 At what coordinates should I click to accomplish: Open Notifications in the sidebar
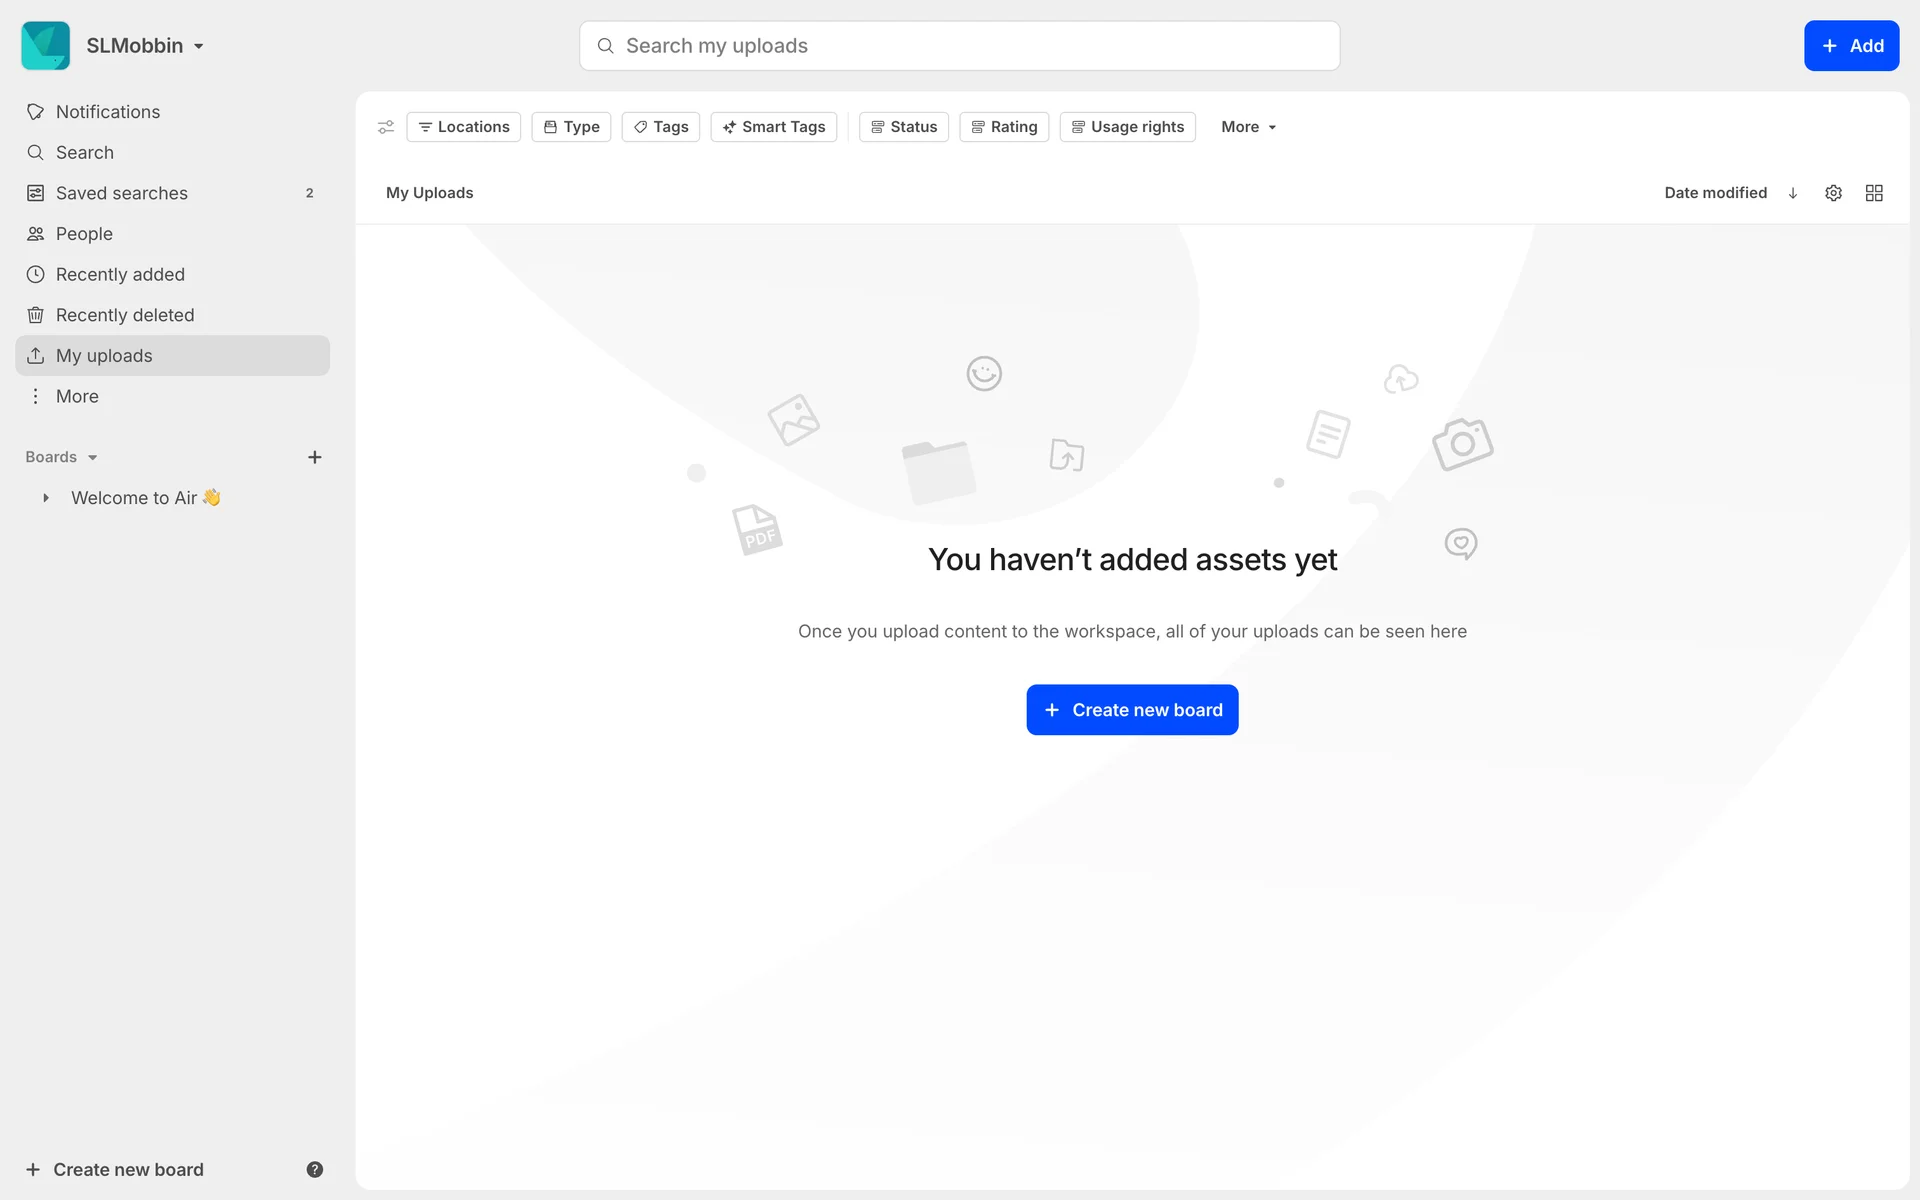point(107,112)
